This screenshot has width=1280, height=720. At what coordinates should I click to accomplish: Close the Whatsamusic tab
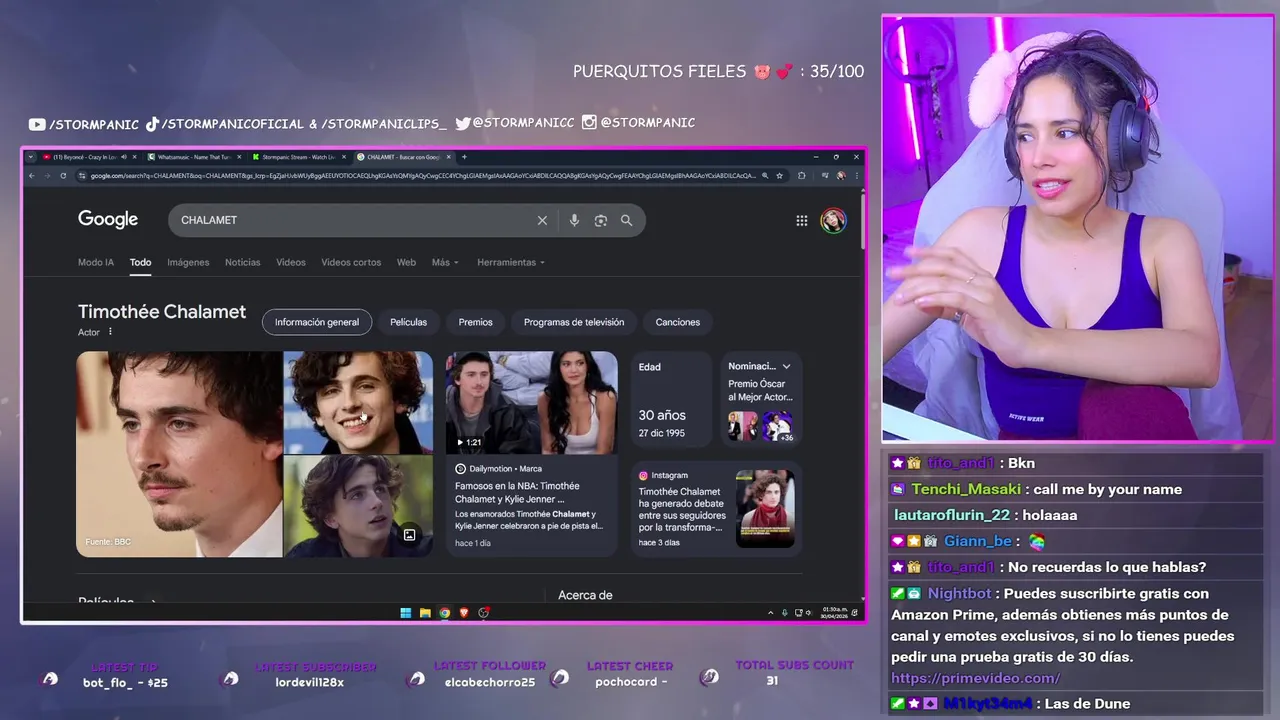239,157
